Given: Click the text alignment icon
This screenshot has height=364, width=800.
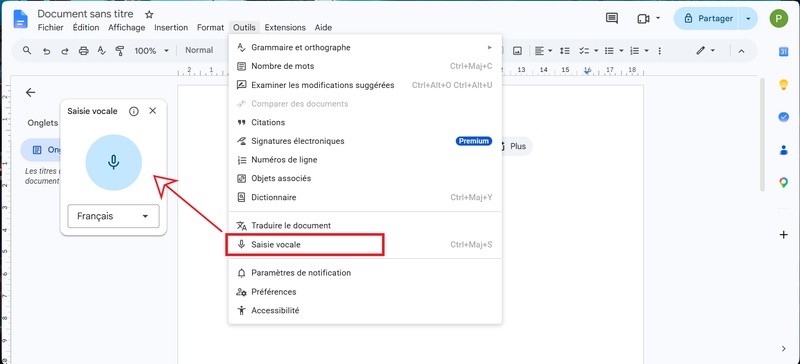Looking at the screenshot, I should [x=539, y=51].
